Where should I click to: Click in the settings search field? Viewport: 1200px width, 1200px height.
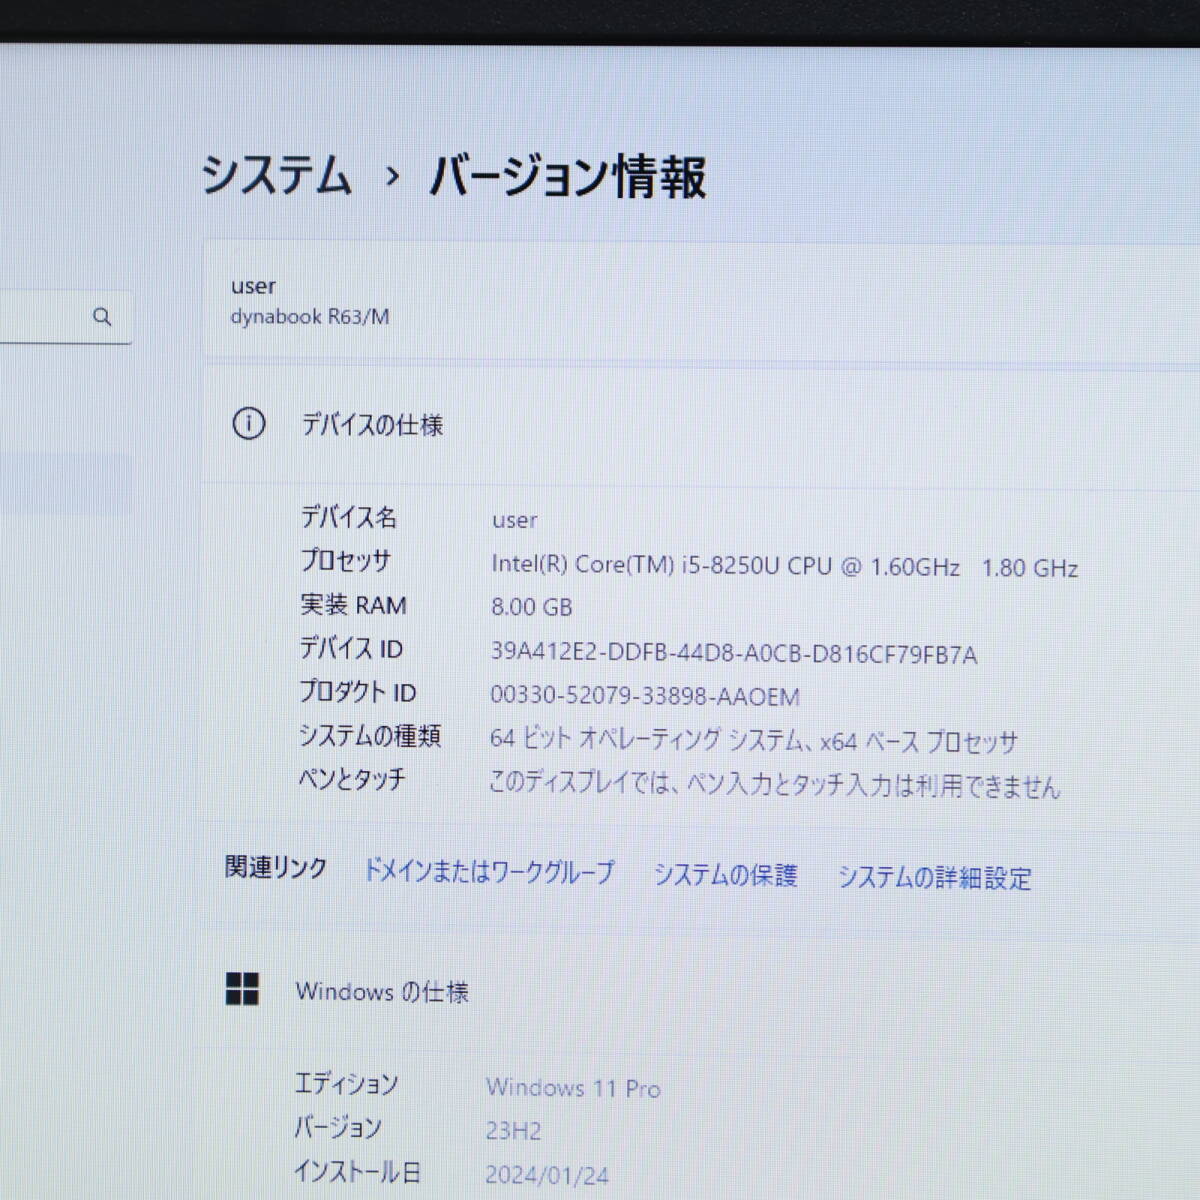(65, 317)
